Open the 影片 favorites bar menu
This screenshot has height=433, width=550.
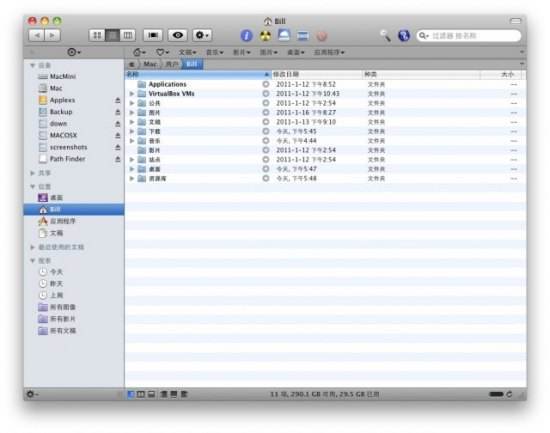pyautogui.click(x=241, y=52)
